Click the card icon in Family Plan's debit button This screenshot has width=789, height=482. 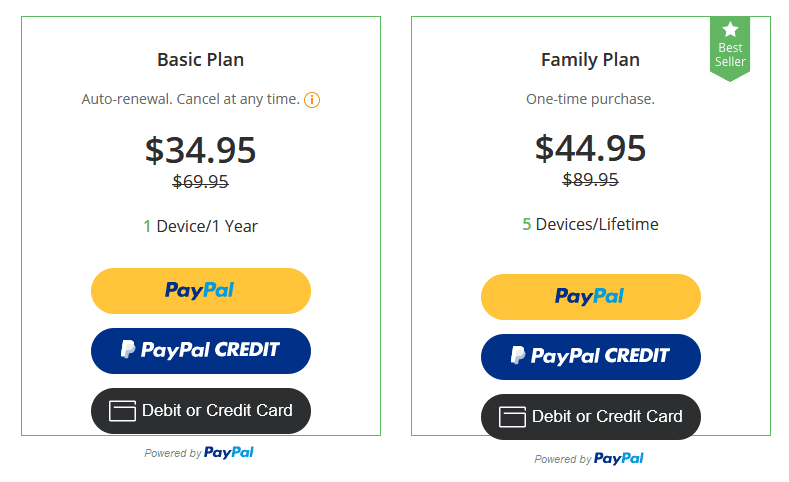pyautogui.click(x=512, y=417)
